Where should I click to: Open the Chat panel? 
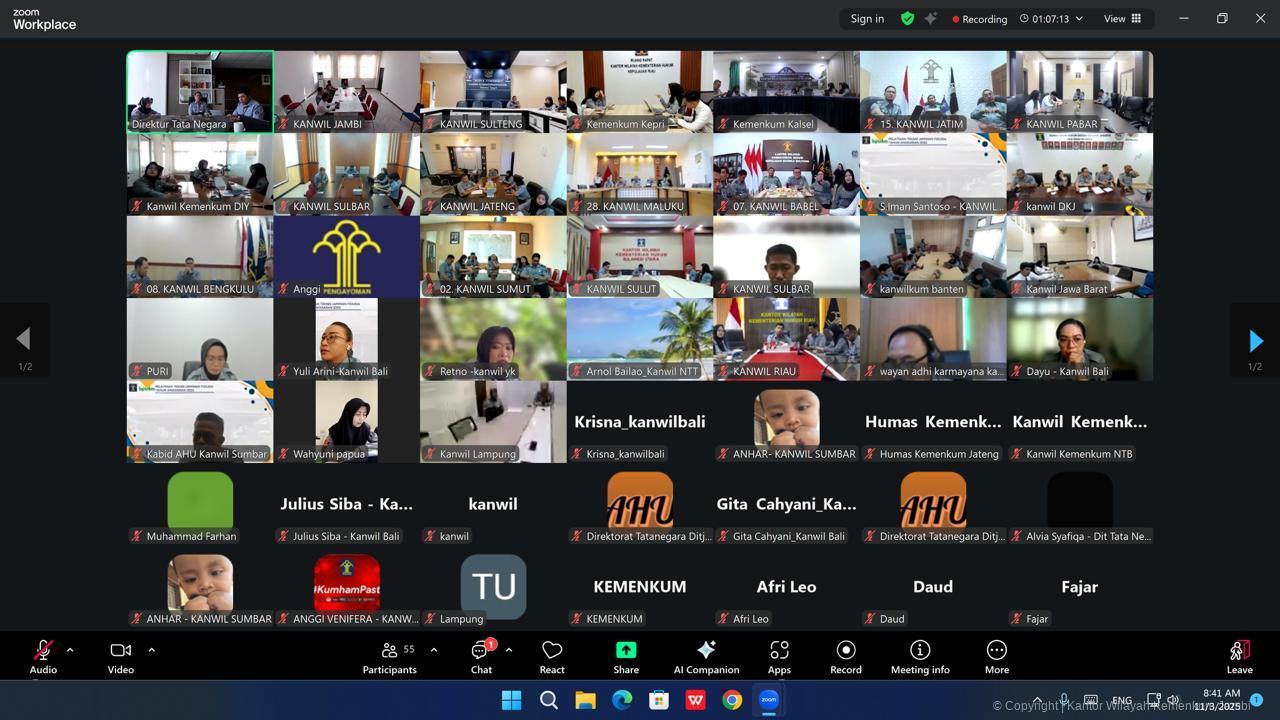tap(481, 657)
